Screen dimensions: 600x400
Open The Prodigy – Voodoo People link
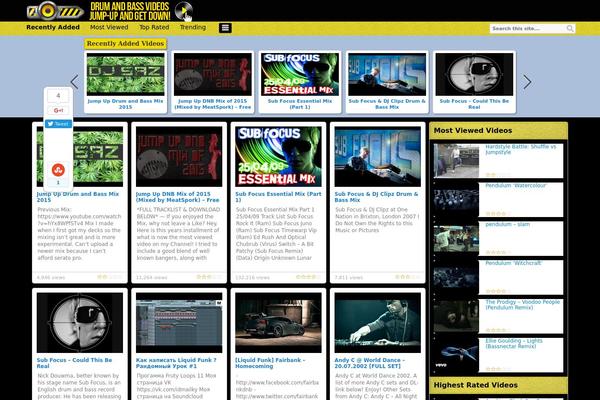(x=522, y=305)
